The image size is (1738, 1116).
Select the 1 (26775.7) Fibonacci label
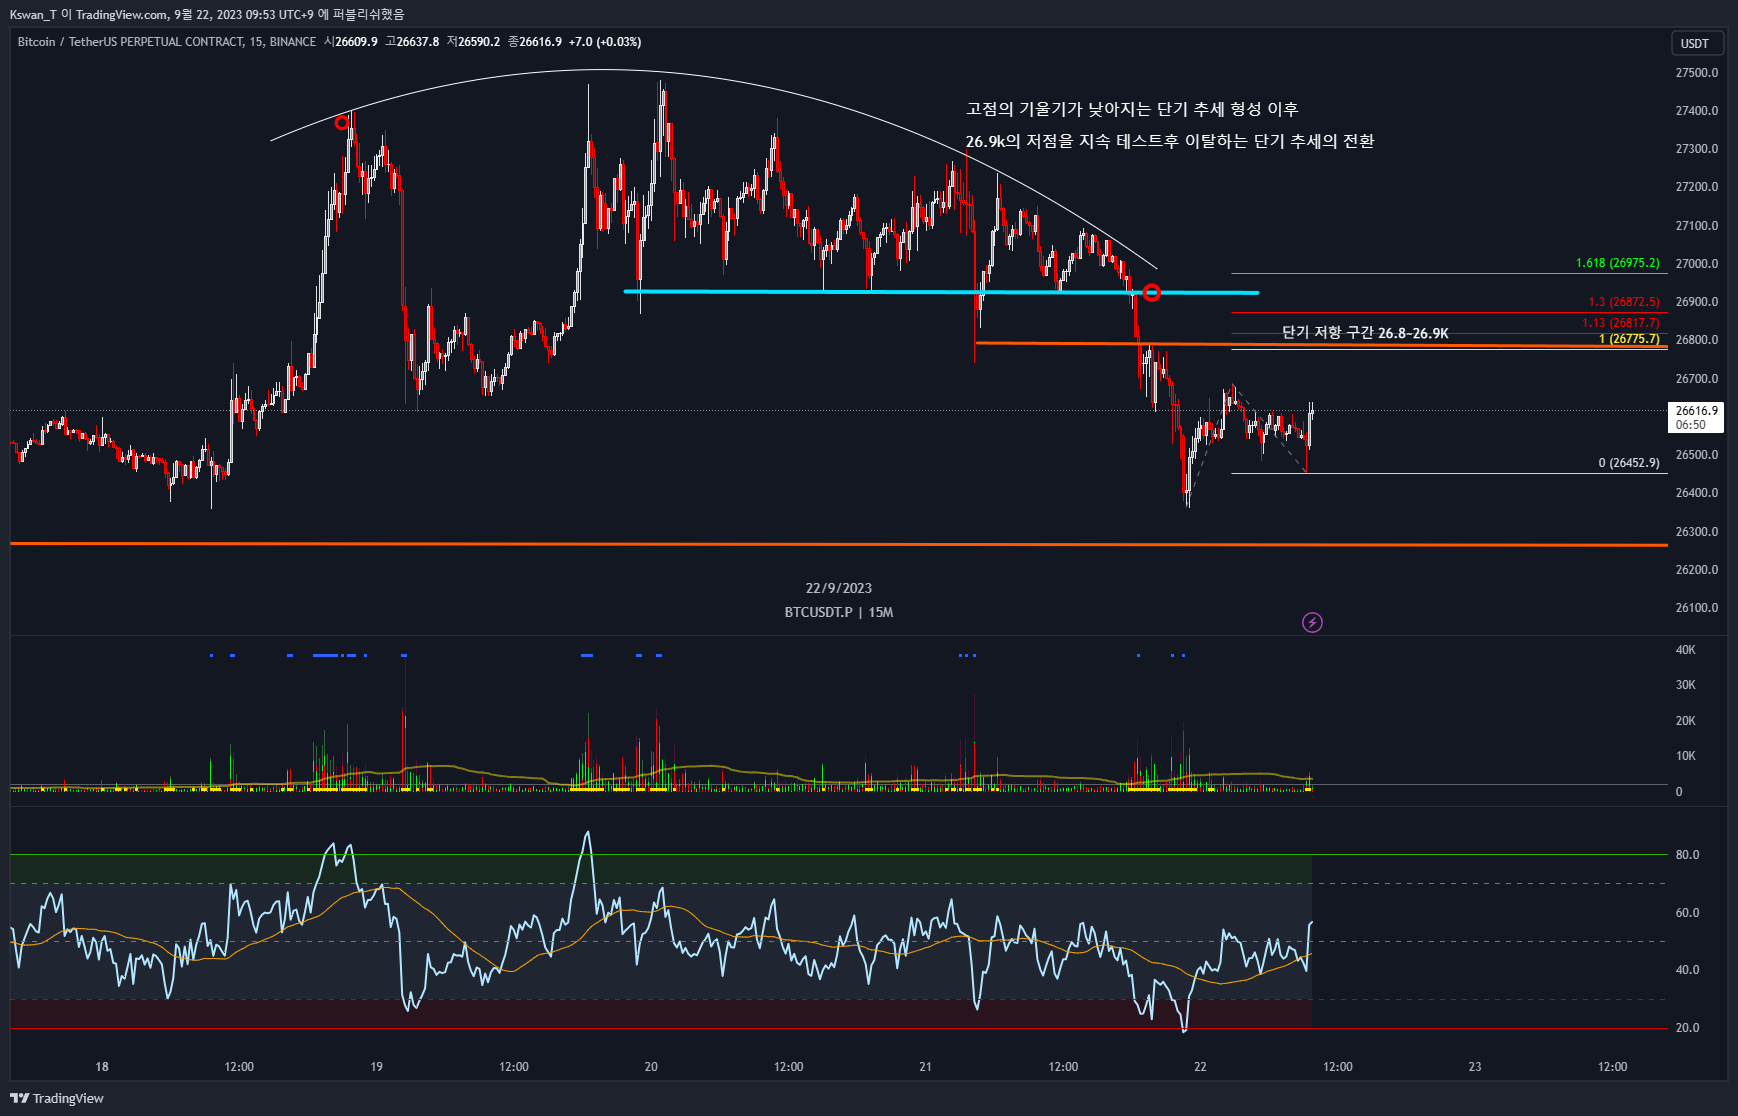[x=1629, y=339]
